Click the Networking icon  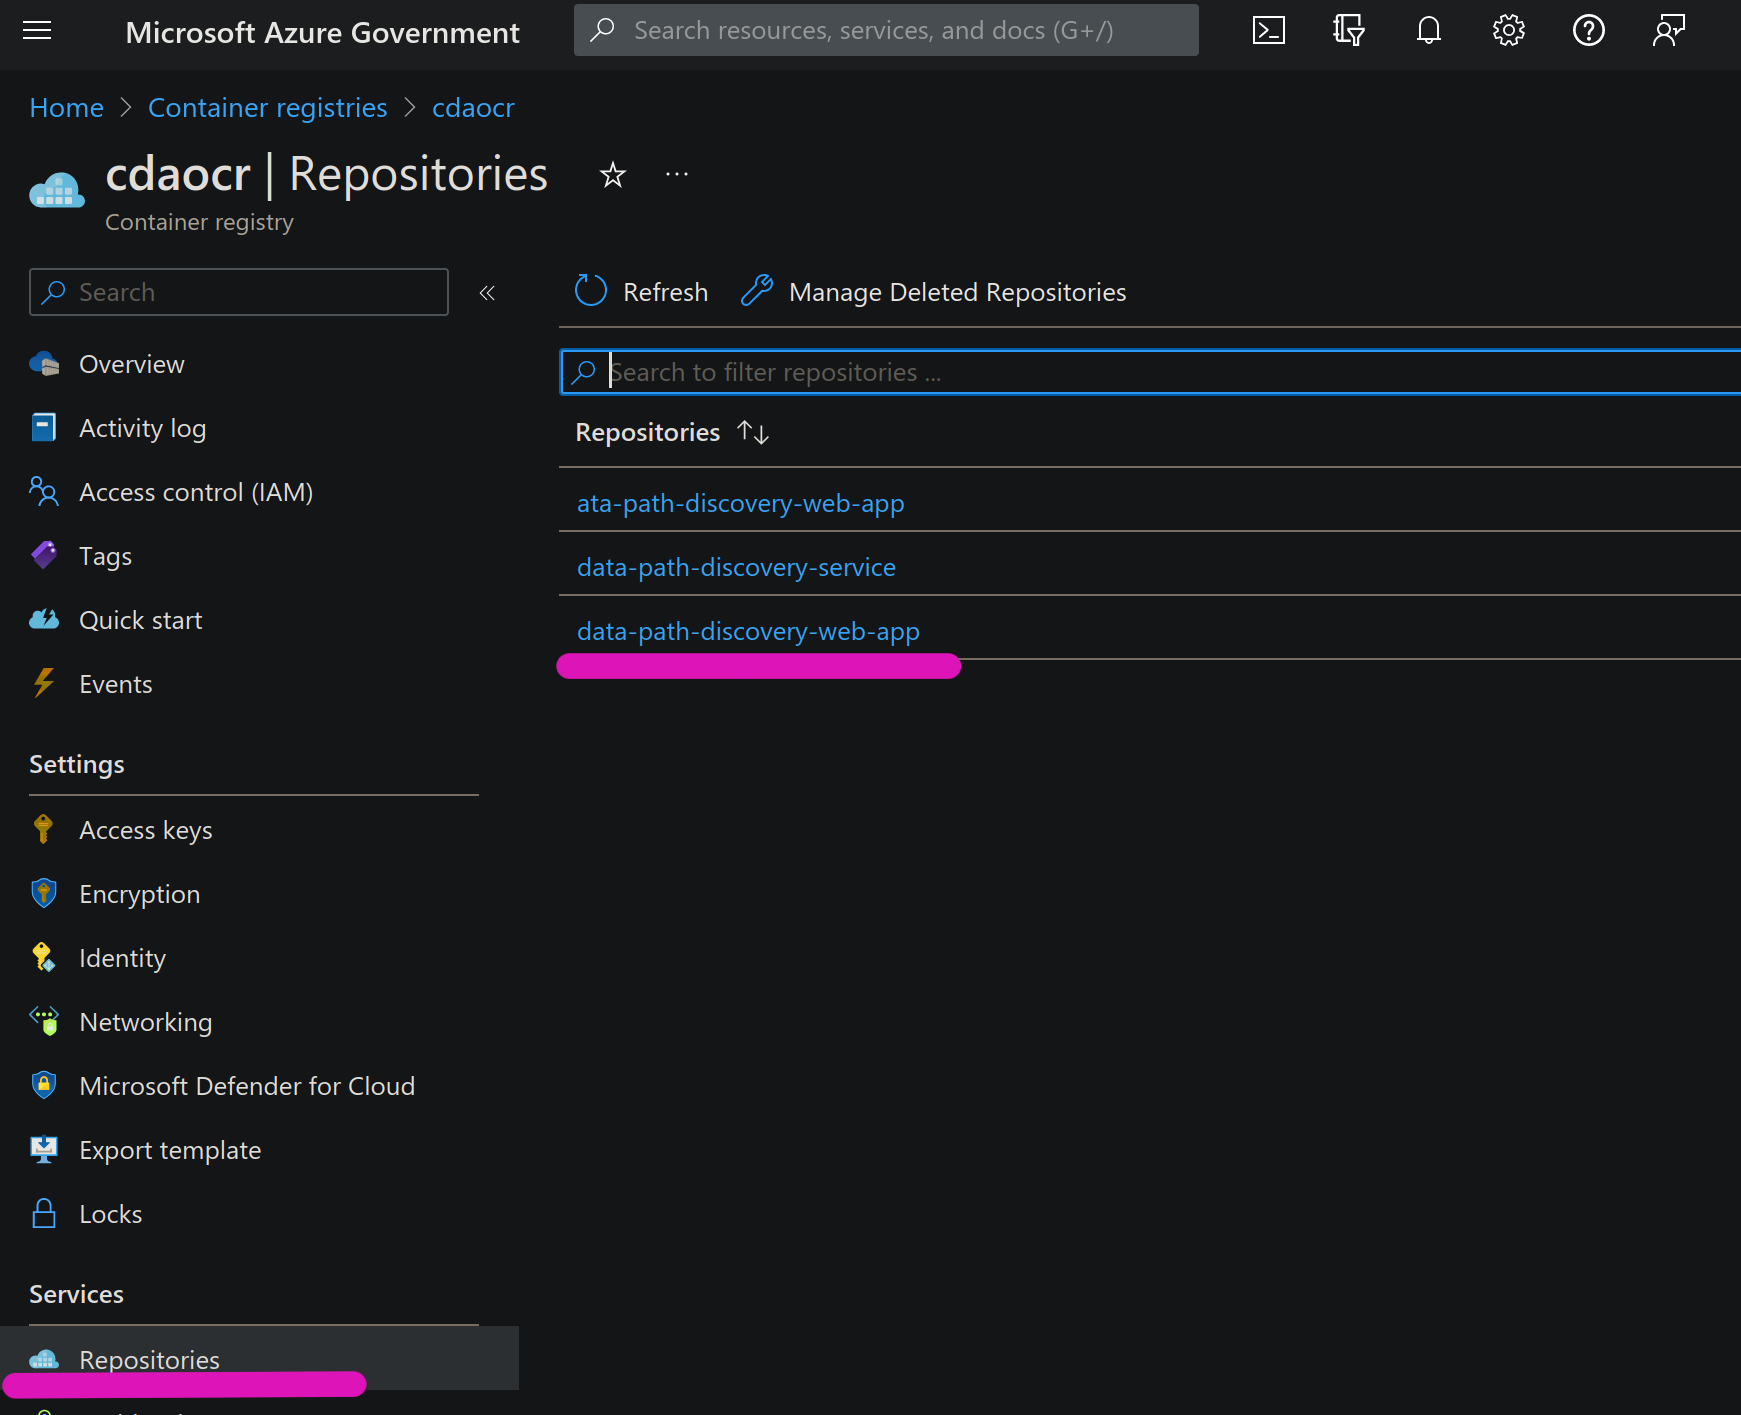tap(45, 1021)
